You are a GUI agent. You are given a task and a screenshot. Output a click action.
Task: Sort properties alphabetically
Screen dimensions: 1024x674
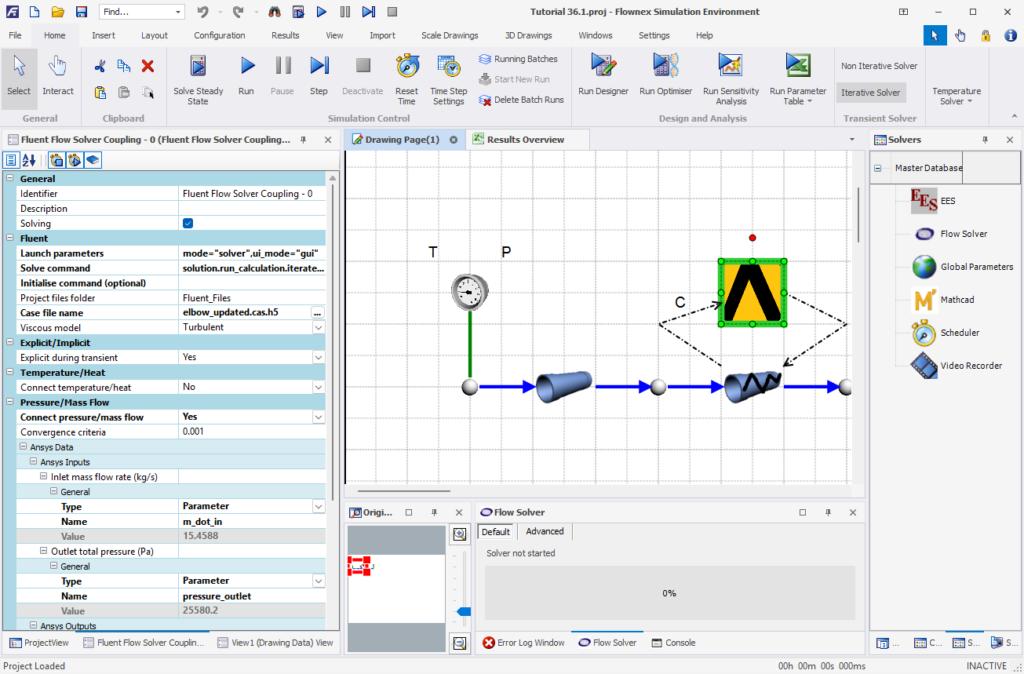29,160
